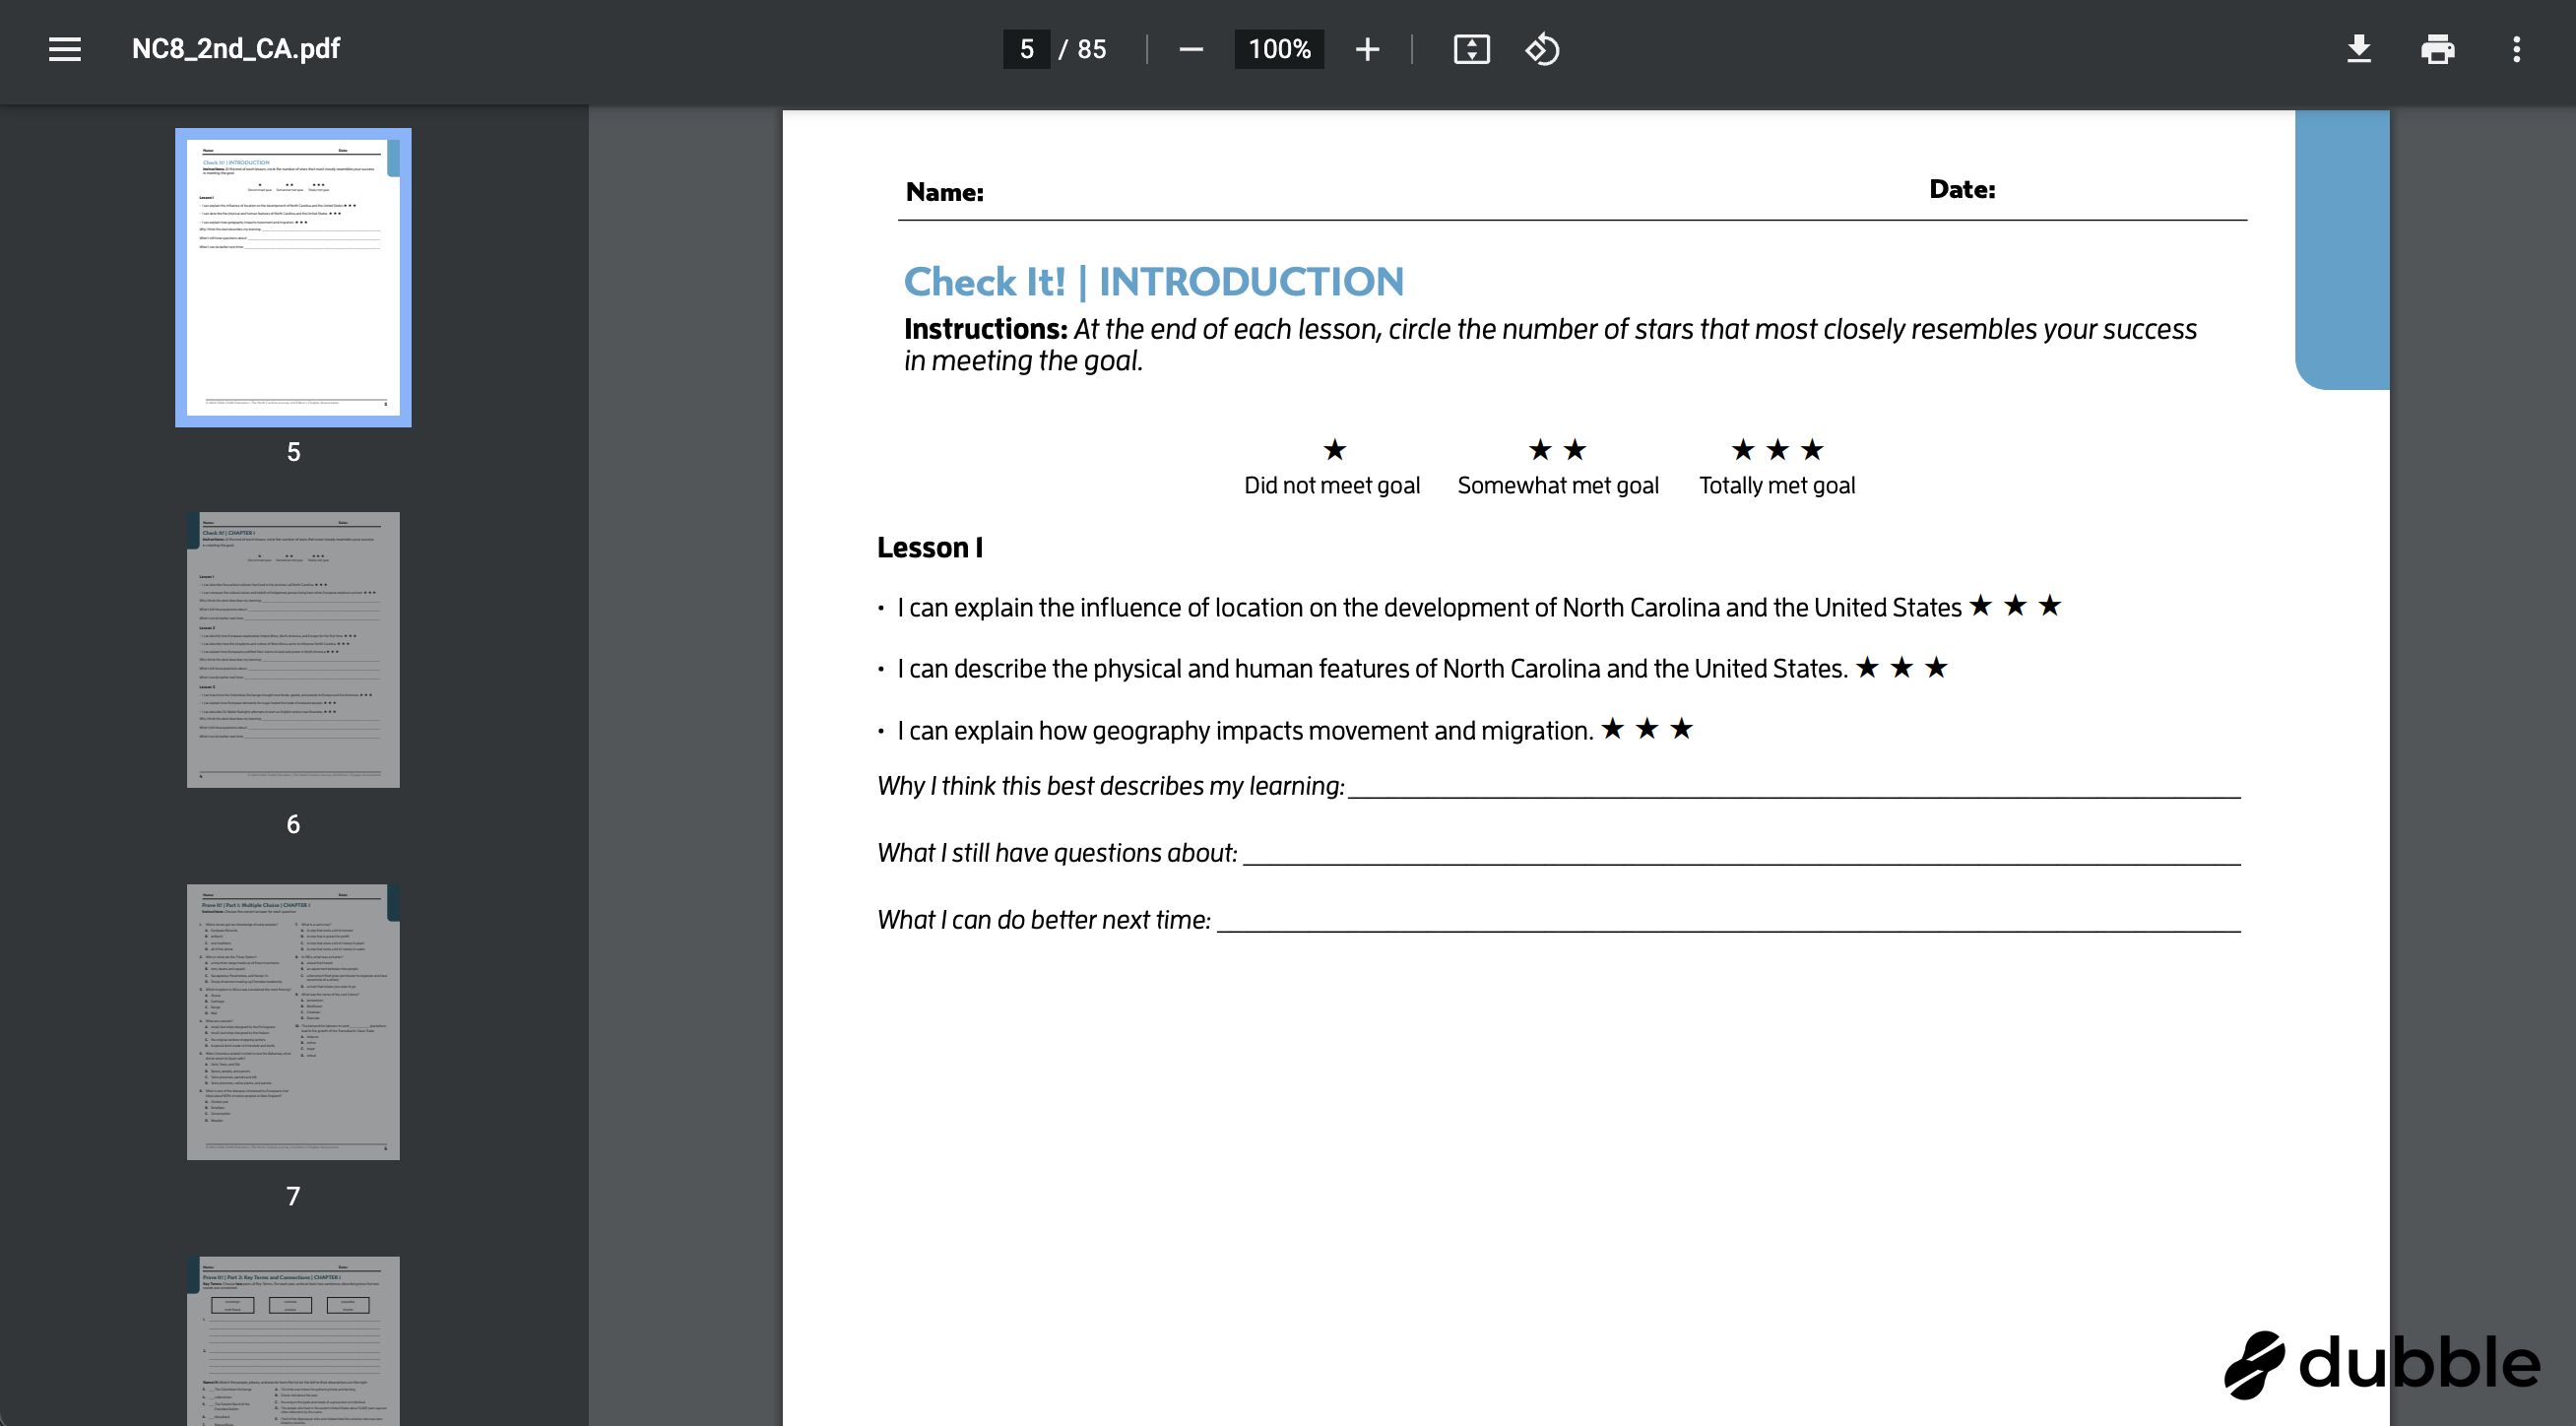Viewport: 2576px width, 1426px height.
Task: Click the page number 6 label under thumbnail
Action: point(293,824)
